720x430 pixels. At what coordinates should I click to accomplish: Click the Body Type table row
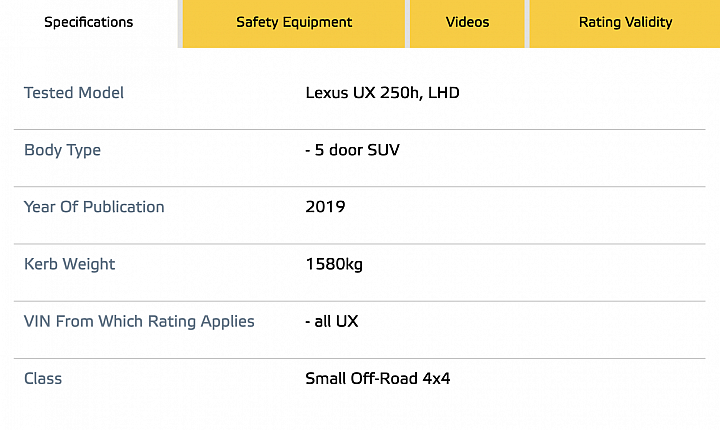(x=360, y=158)
